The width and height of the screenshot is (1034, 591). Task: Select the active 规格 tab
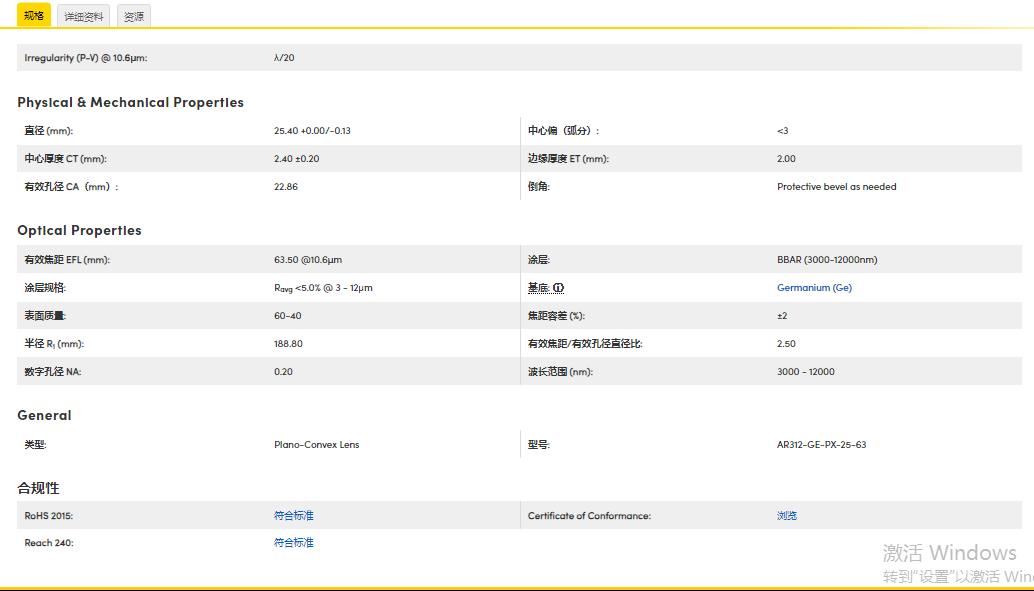click(x=34, y=15)
